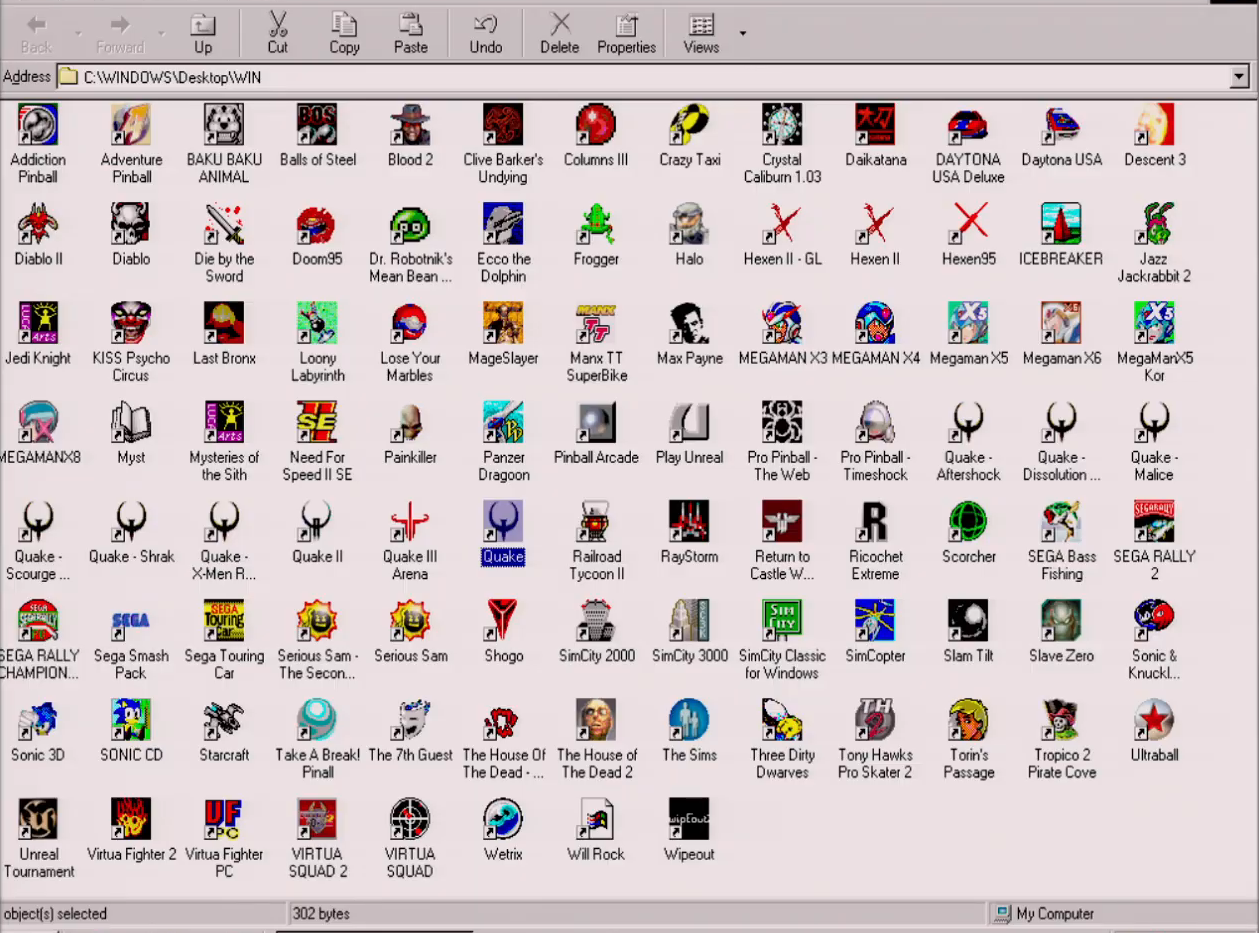Select the Wetrix shortcut
1259x933 pixels.
(x=503, y=818)
